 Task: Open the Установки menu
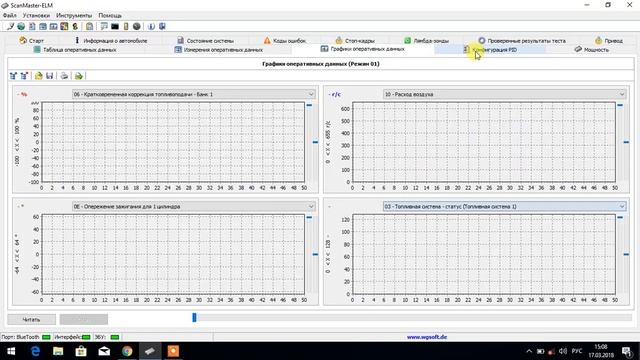[36, 16]
